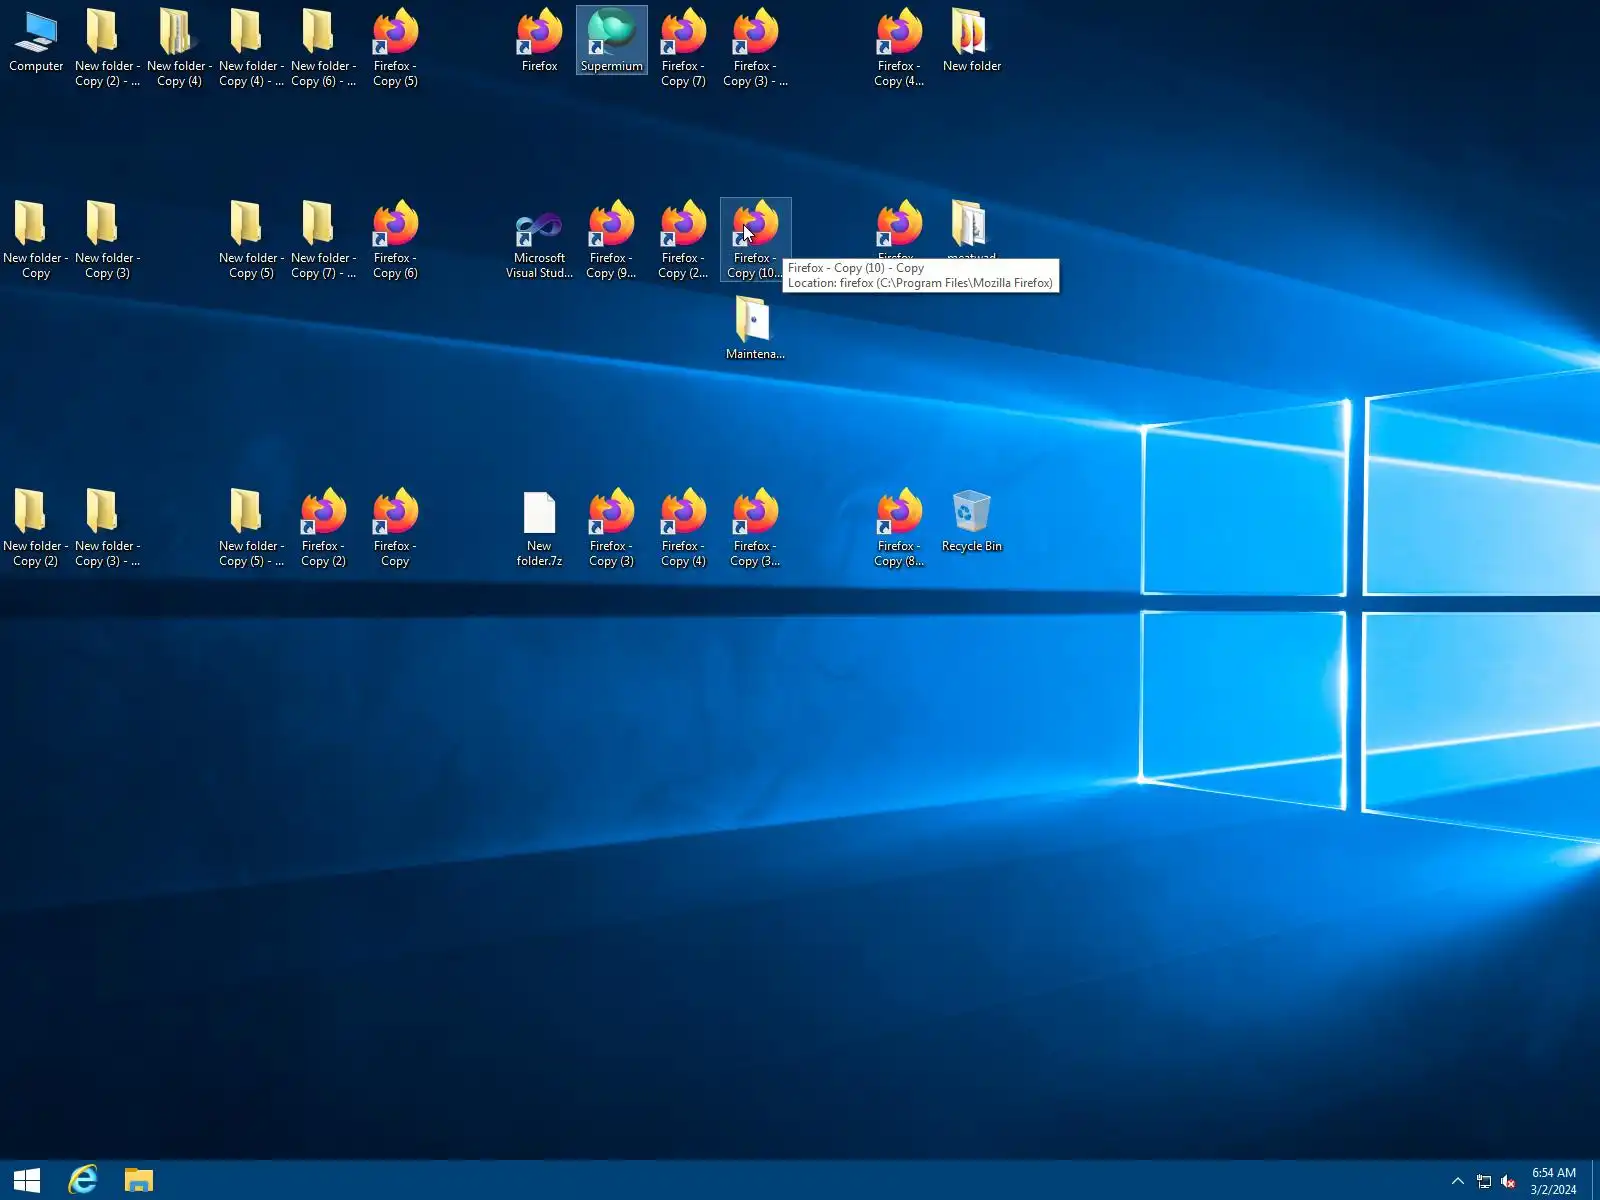Select New folder - Copy (5) - ... folder
1600x1200 pixels.
coord(251,528)
